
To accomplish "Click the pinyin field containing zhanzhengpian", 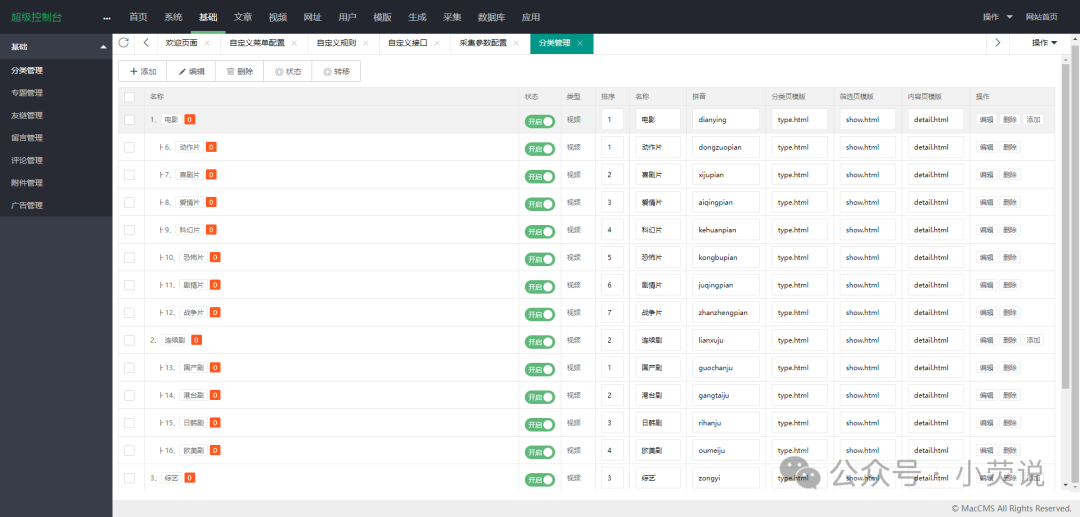I will [x=726, y=313].
